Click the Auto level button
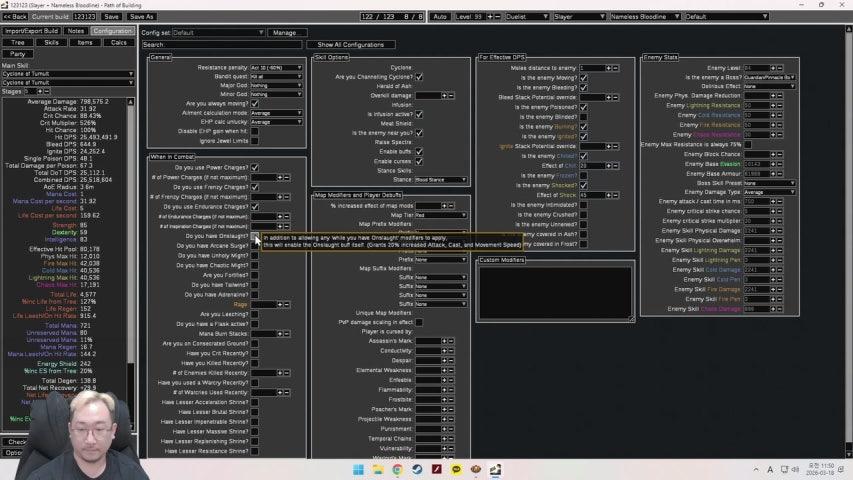Screen dimensions: 853x480 pyautogui.click(x=440, y=17)
